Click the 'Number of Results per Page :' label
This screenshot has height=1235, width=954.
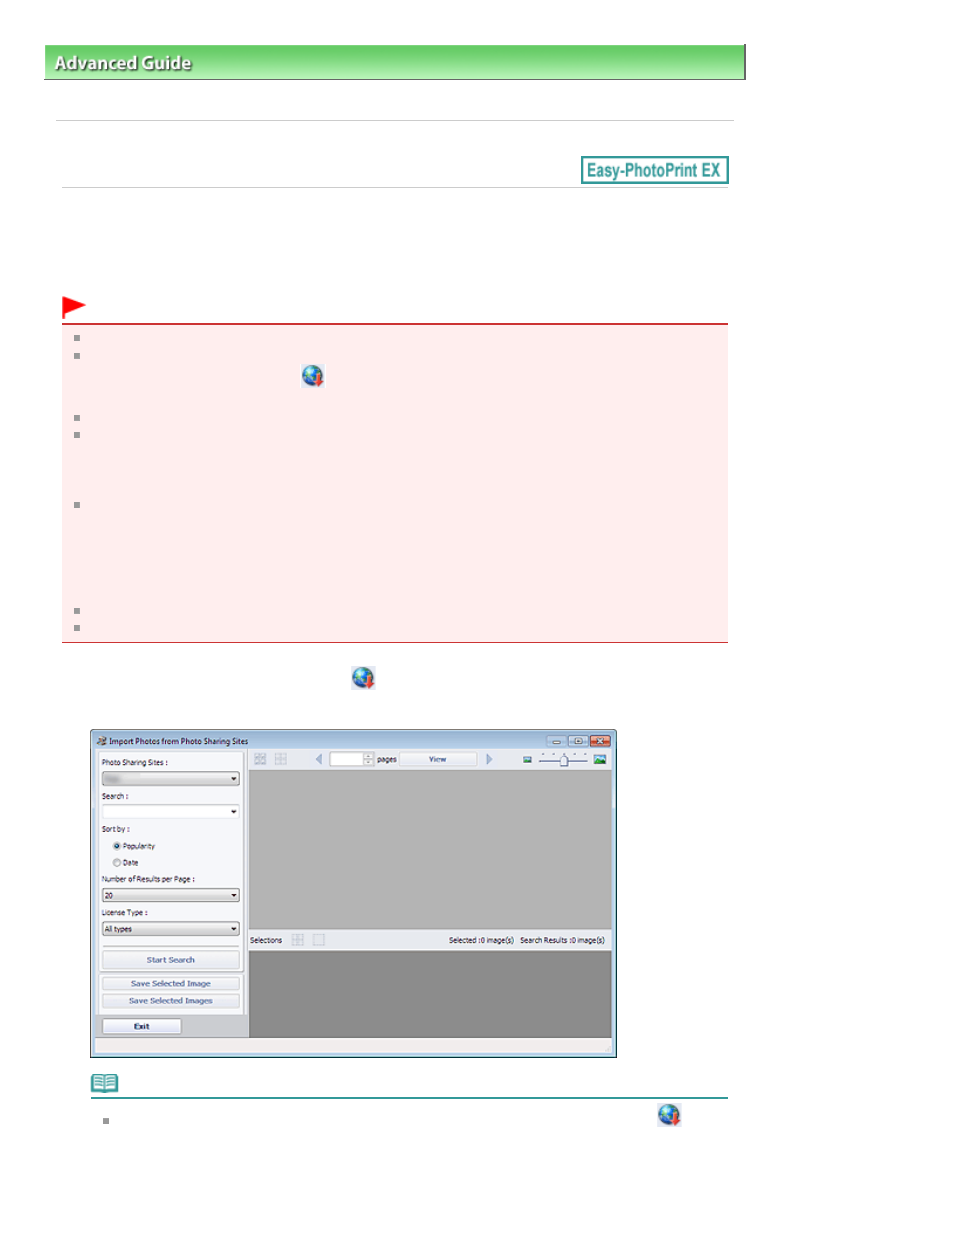pyautogui.click(x=148, y=879)
